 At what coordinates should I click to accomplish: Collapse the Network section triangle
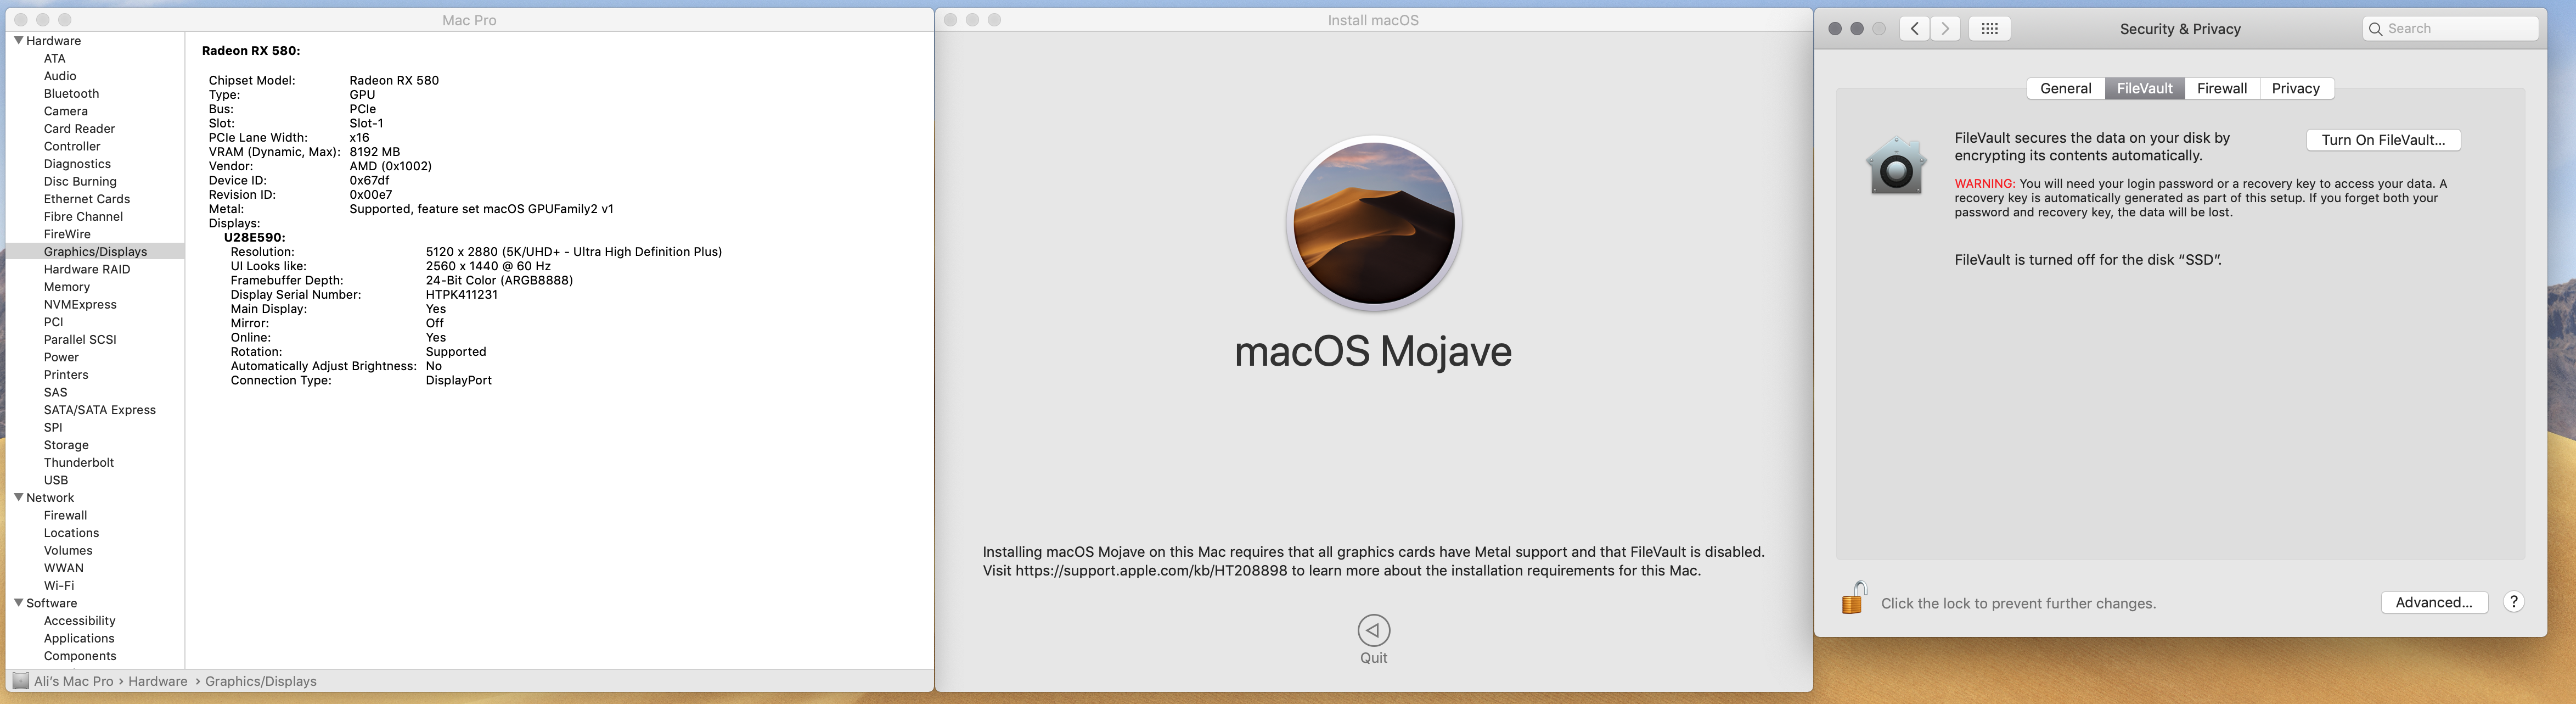coord(18,497)
